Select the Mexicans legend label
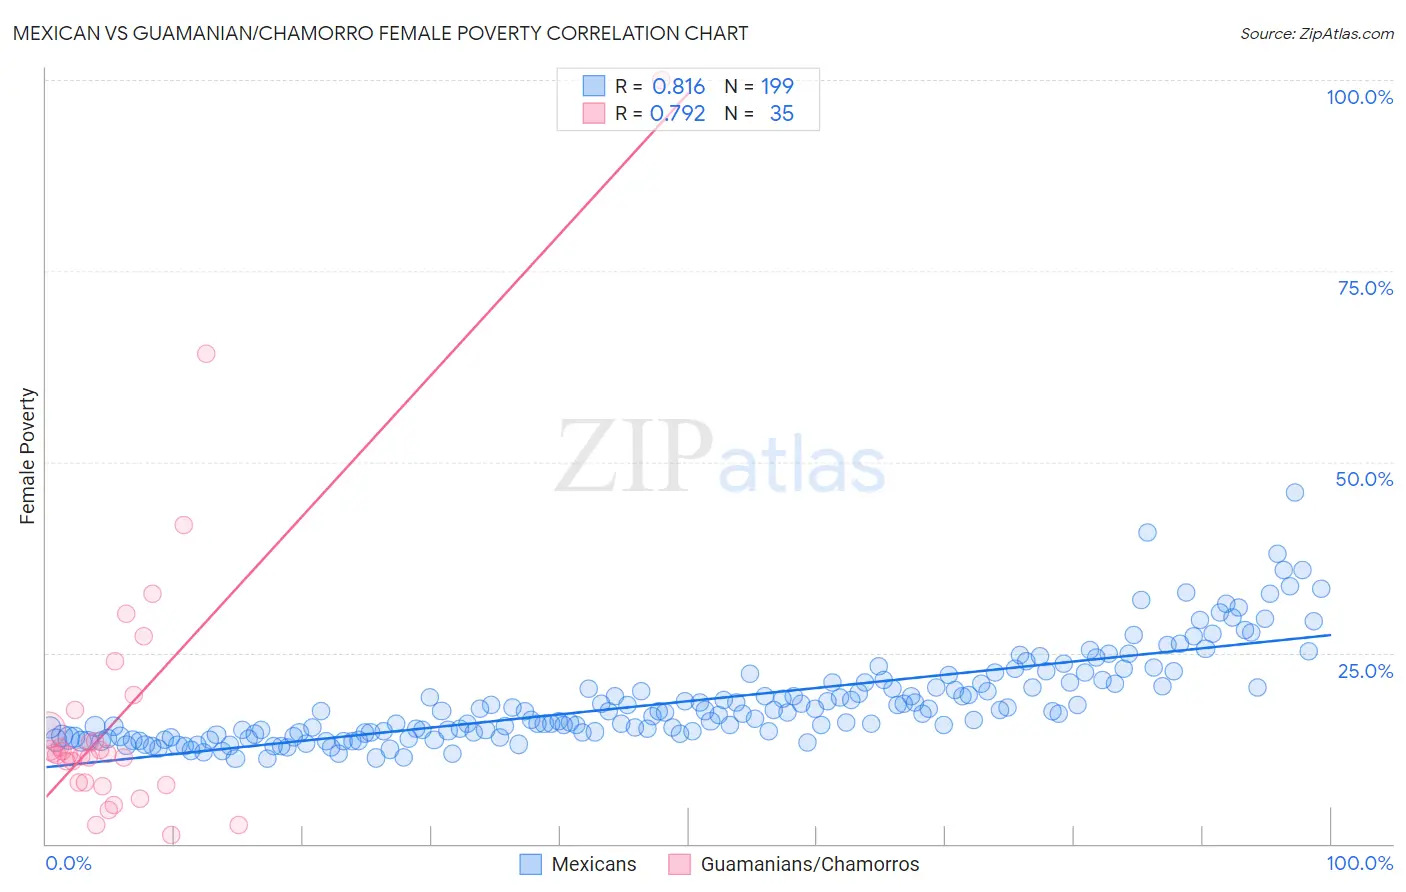The image size is (1406, 892). [x=594, y=864]
